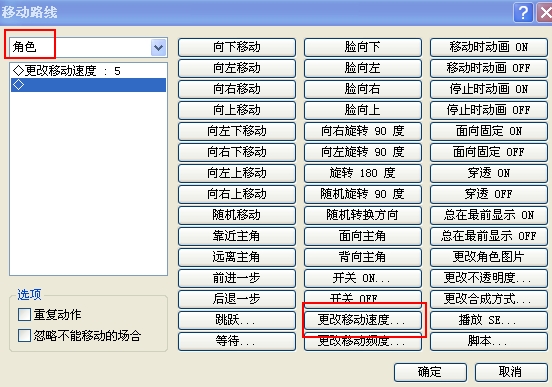This screenshot has width=552, height=387.
Task: Select the empty highlighted command row
Action: click(x=88, y=85)
